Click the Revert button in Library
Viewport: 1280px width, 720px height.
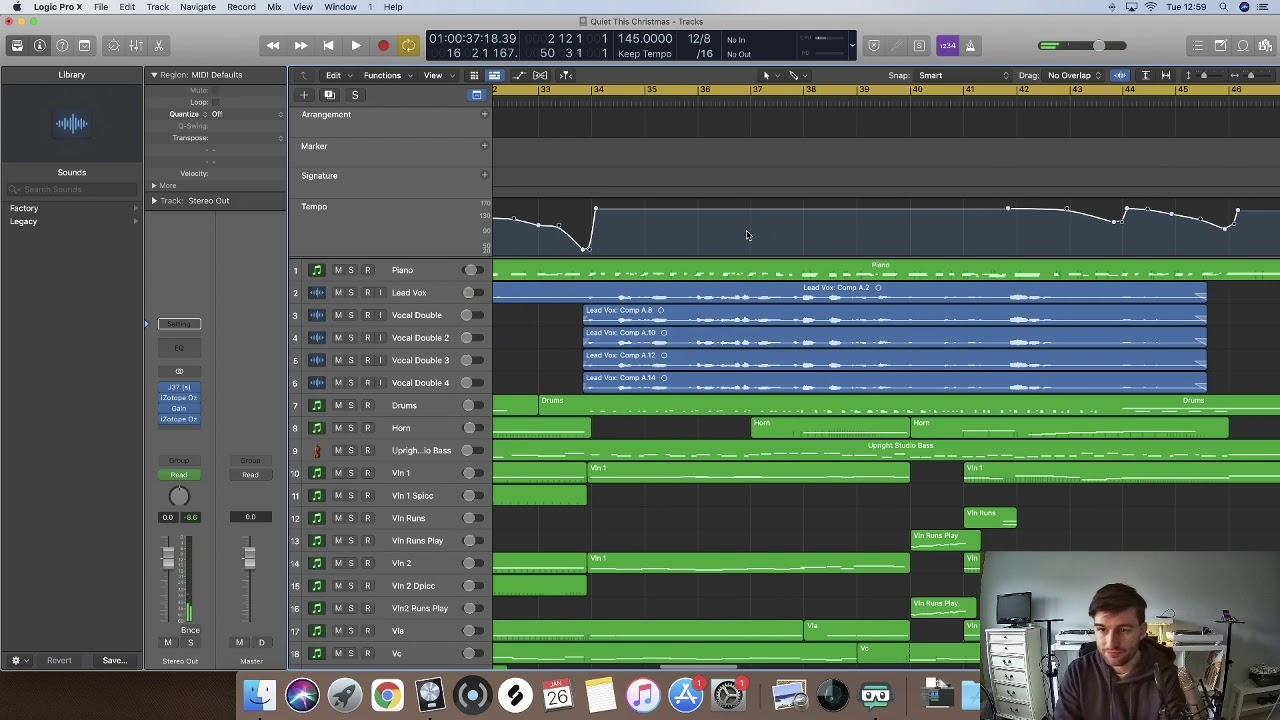(x=59, y=660)
